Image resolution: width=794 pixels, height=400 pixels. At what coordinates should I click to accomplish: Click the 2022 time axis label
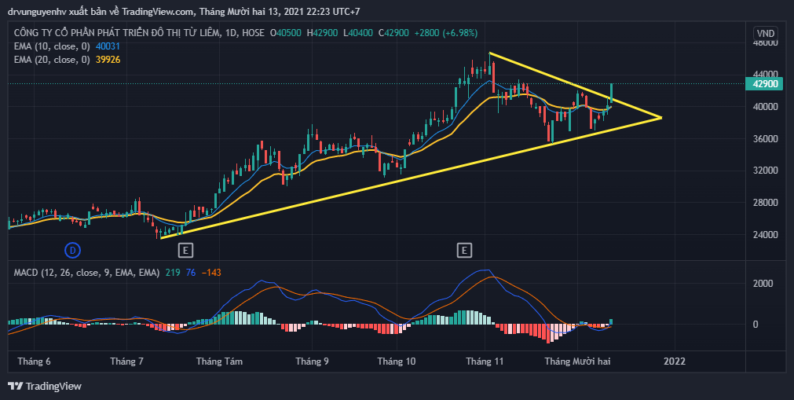tap(674, 362)
